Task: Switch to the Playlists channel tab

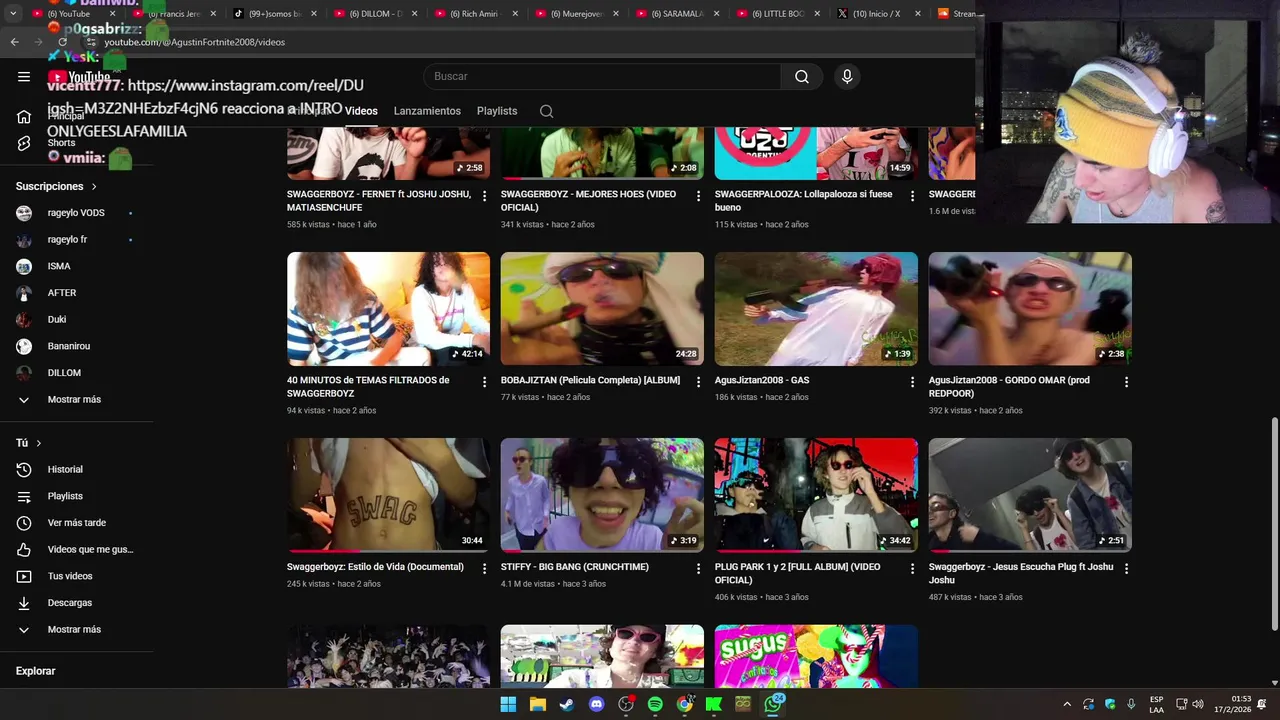Action: (497, 111)
